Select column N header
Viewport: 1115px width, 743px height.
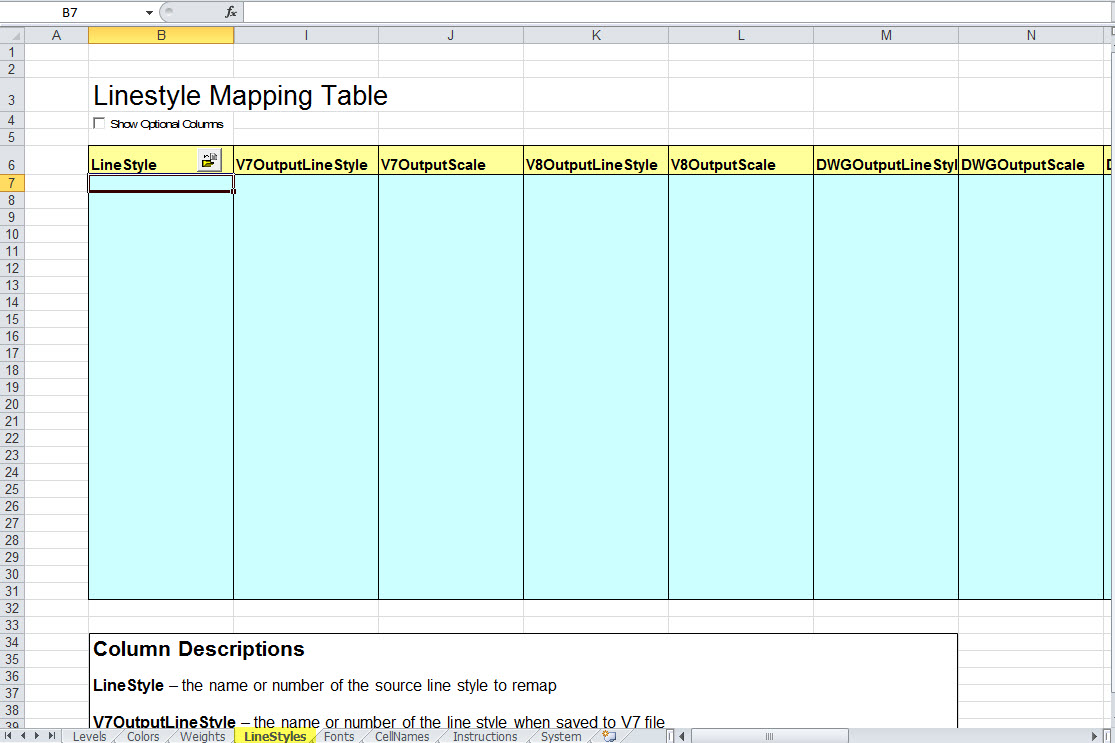[x=1032, y=35]
